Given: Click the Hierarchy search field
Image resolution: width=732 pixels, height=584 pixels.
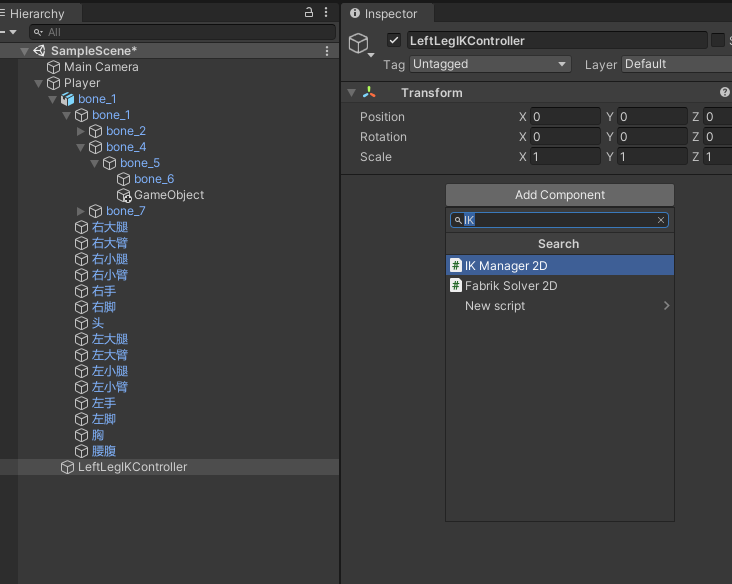Looking at the screenshot, I should pyautogui.click(x=182, y=32).
